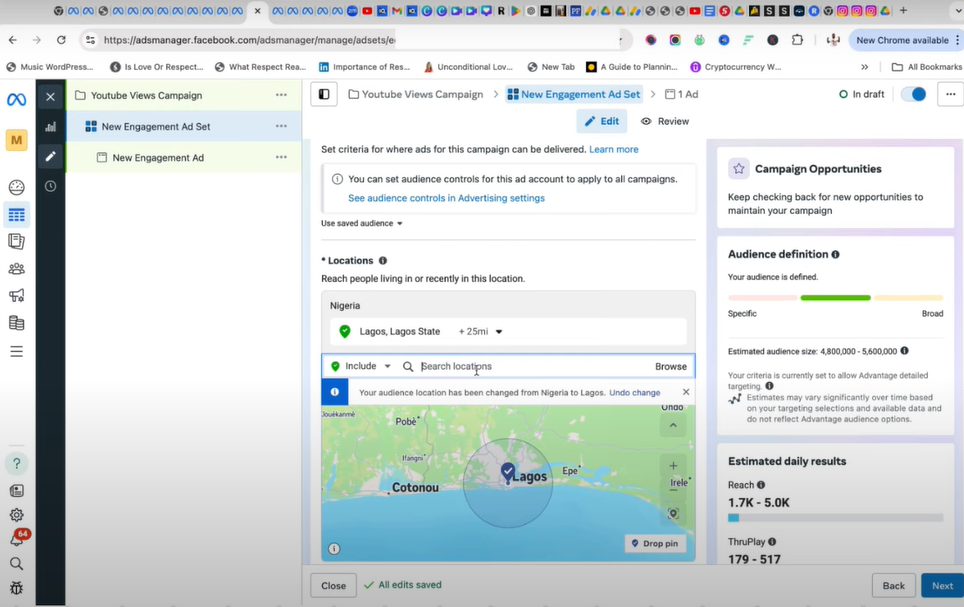Click the info icon next to ThruPlay
Viewport: 964px width, 607px height.
[x=772, y=542]
